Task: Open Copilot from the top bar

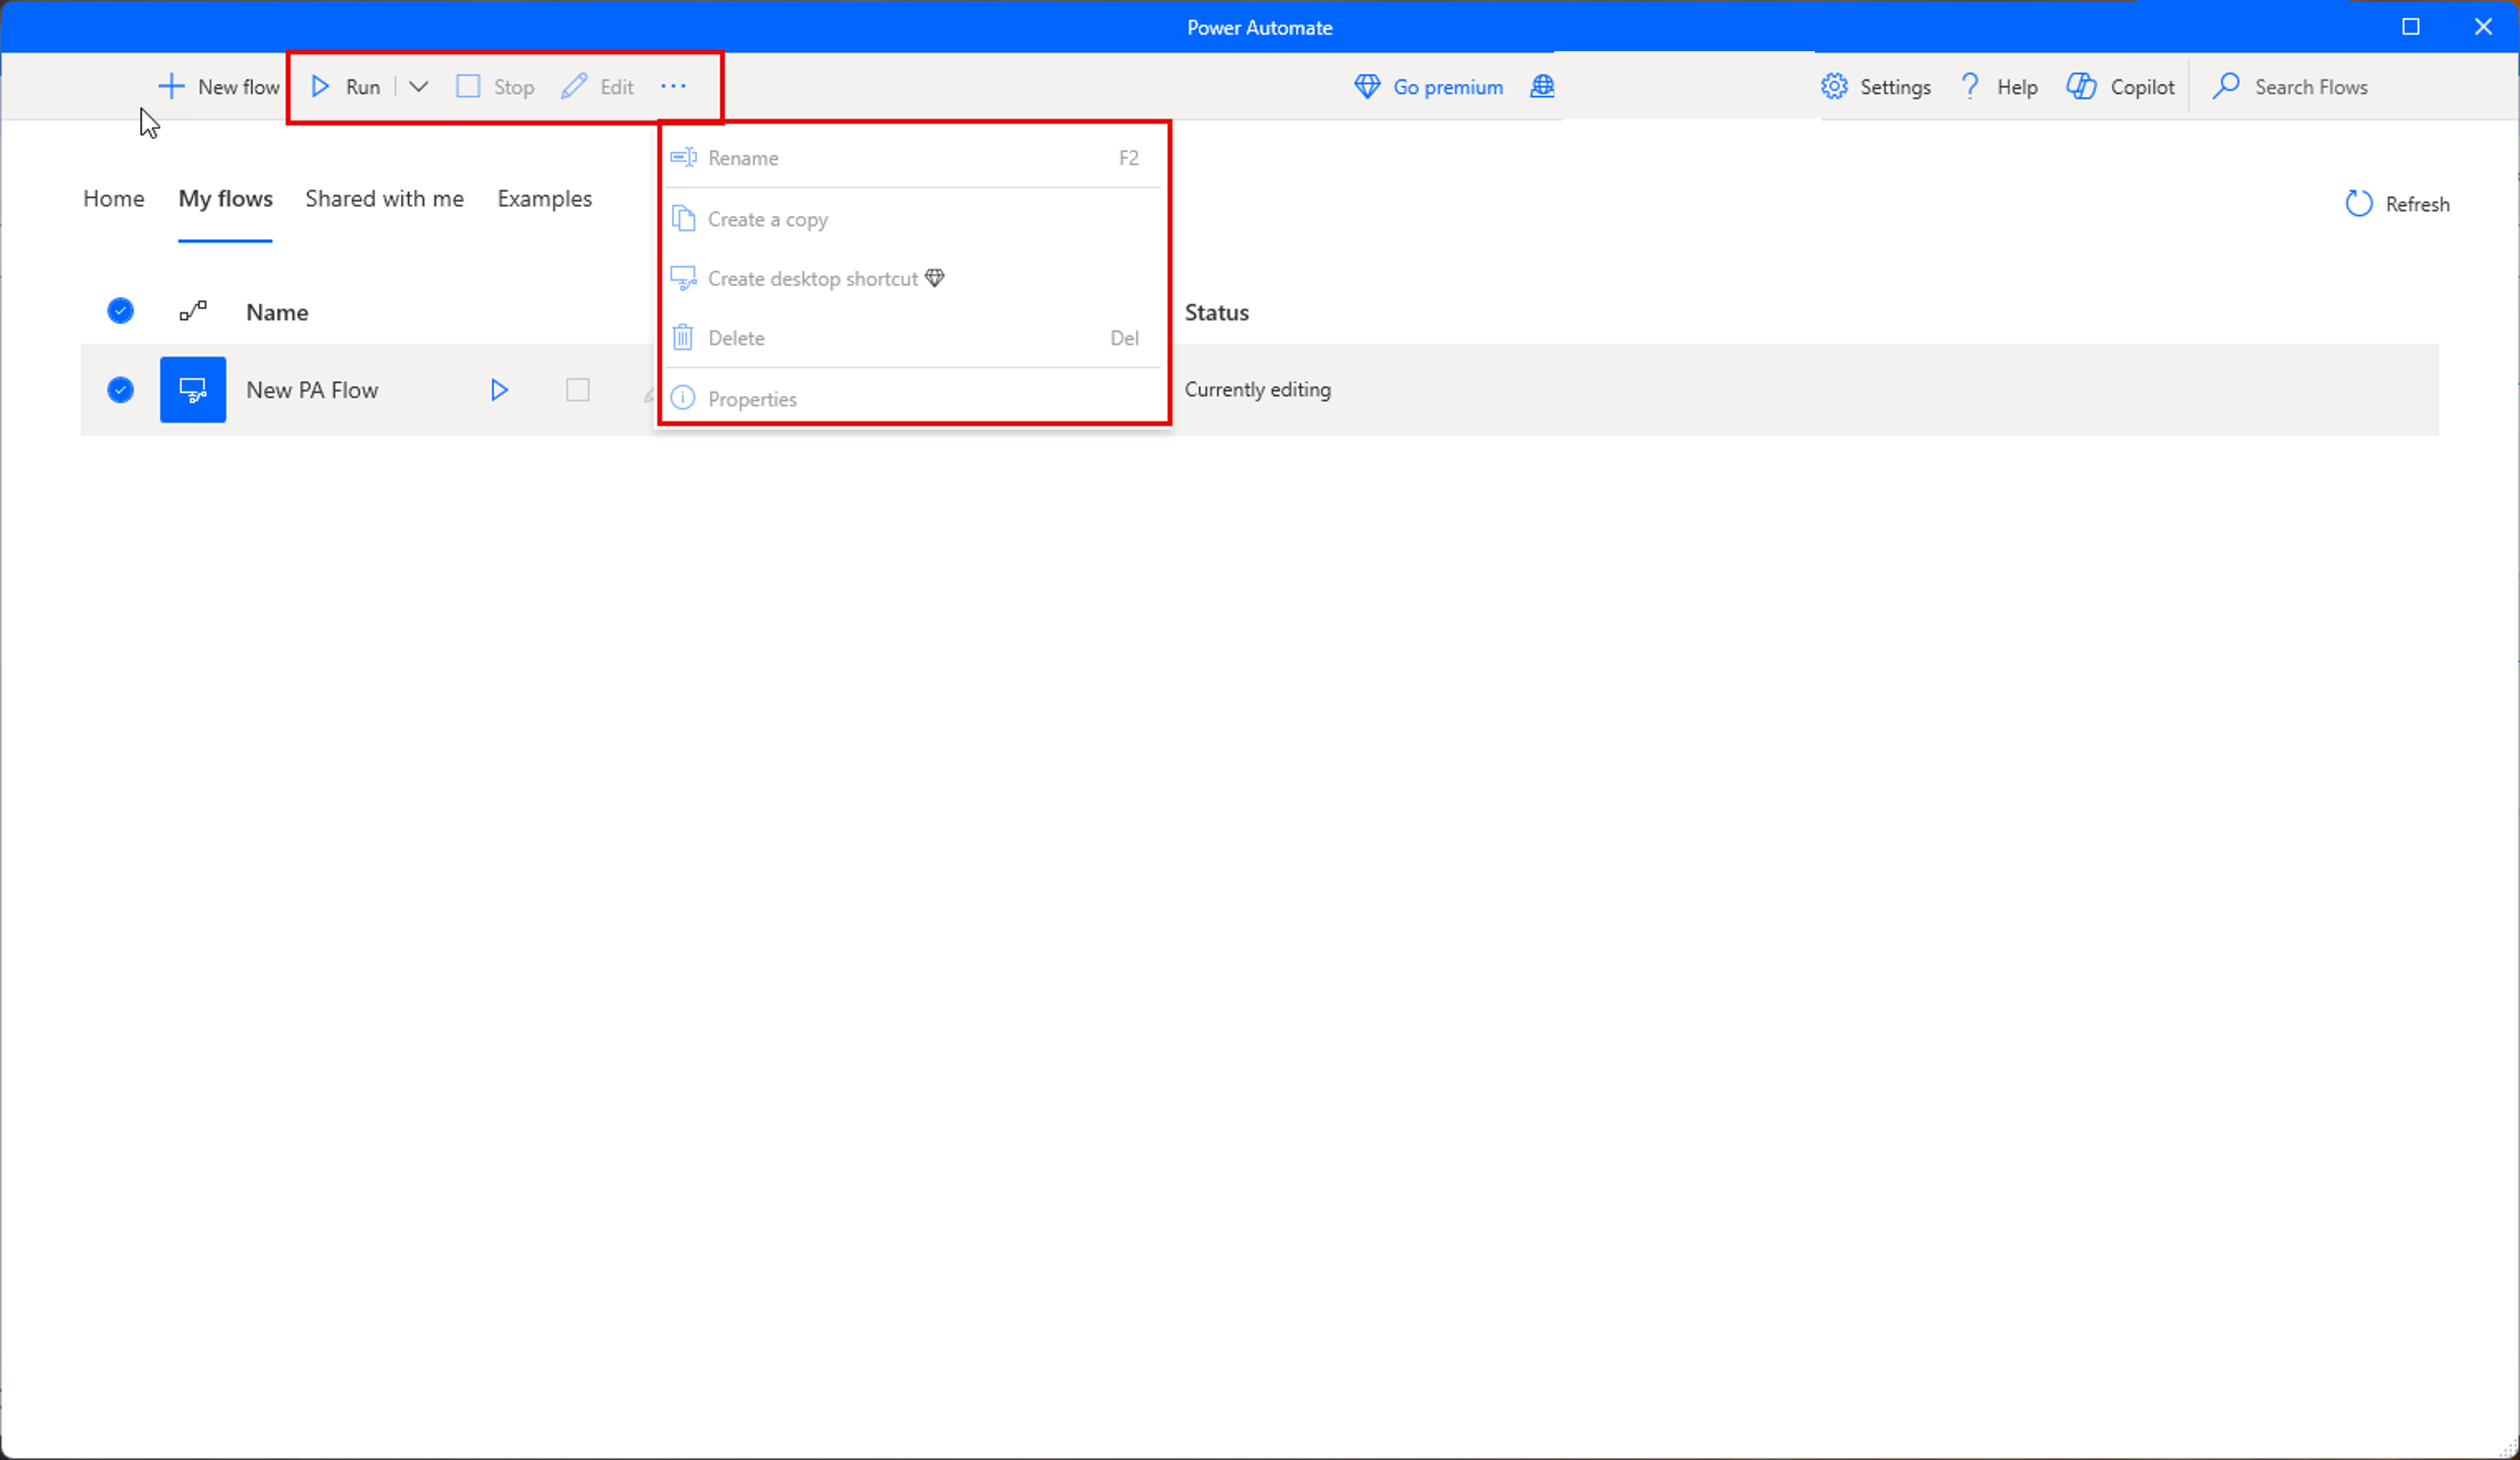Action: point(2120,87)
